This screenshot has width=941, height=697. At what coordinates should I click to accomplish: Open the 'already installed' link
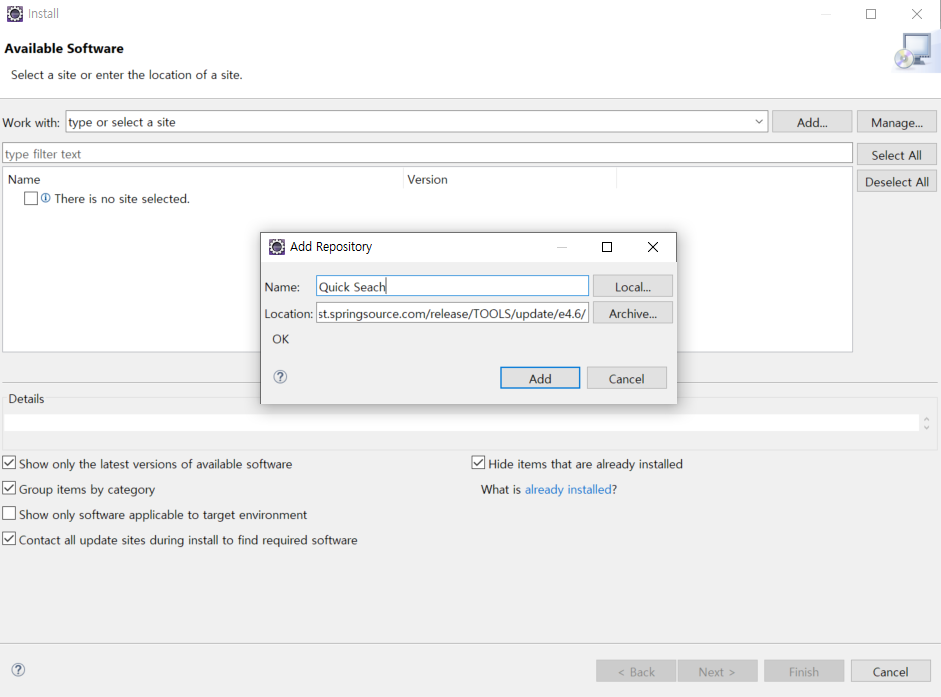coord(568,489)
